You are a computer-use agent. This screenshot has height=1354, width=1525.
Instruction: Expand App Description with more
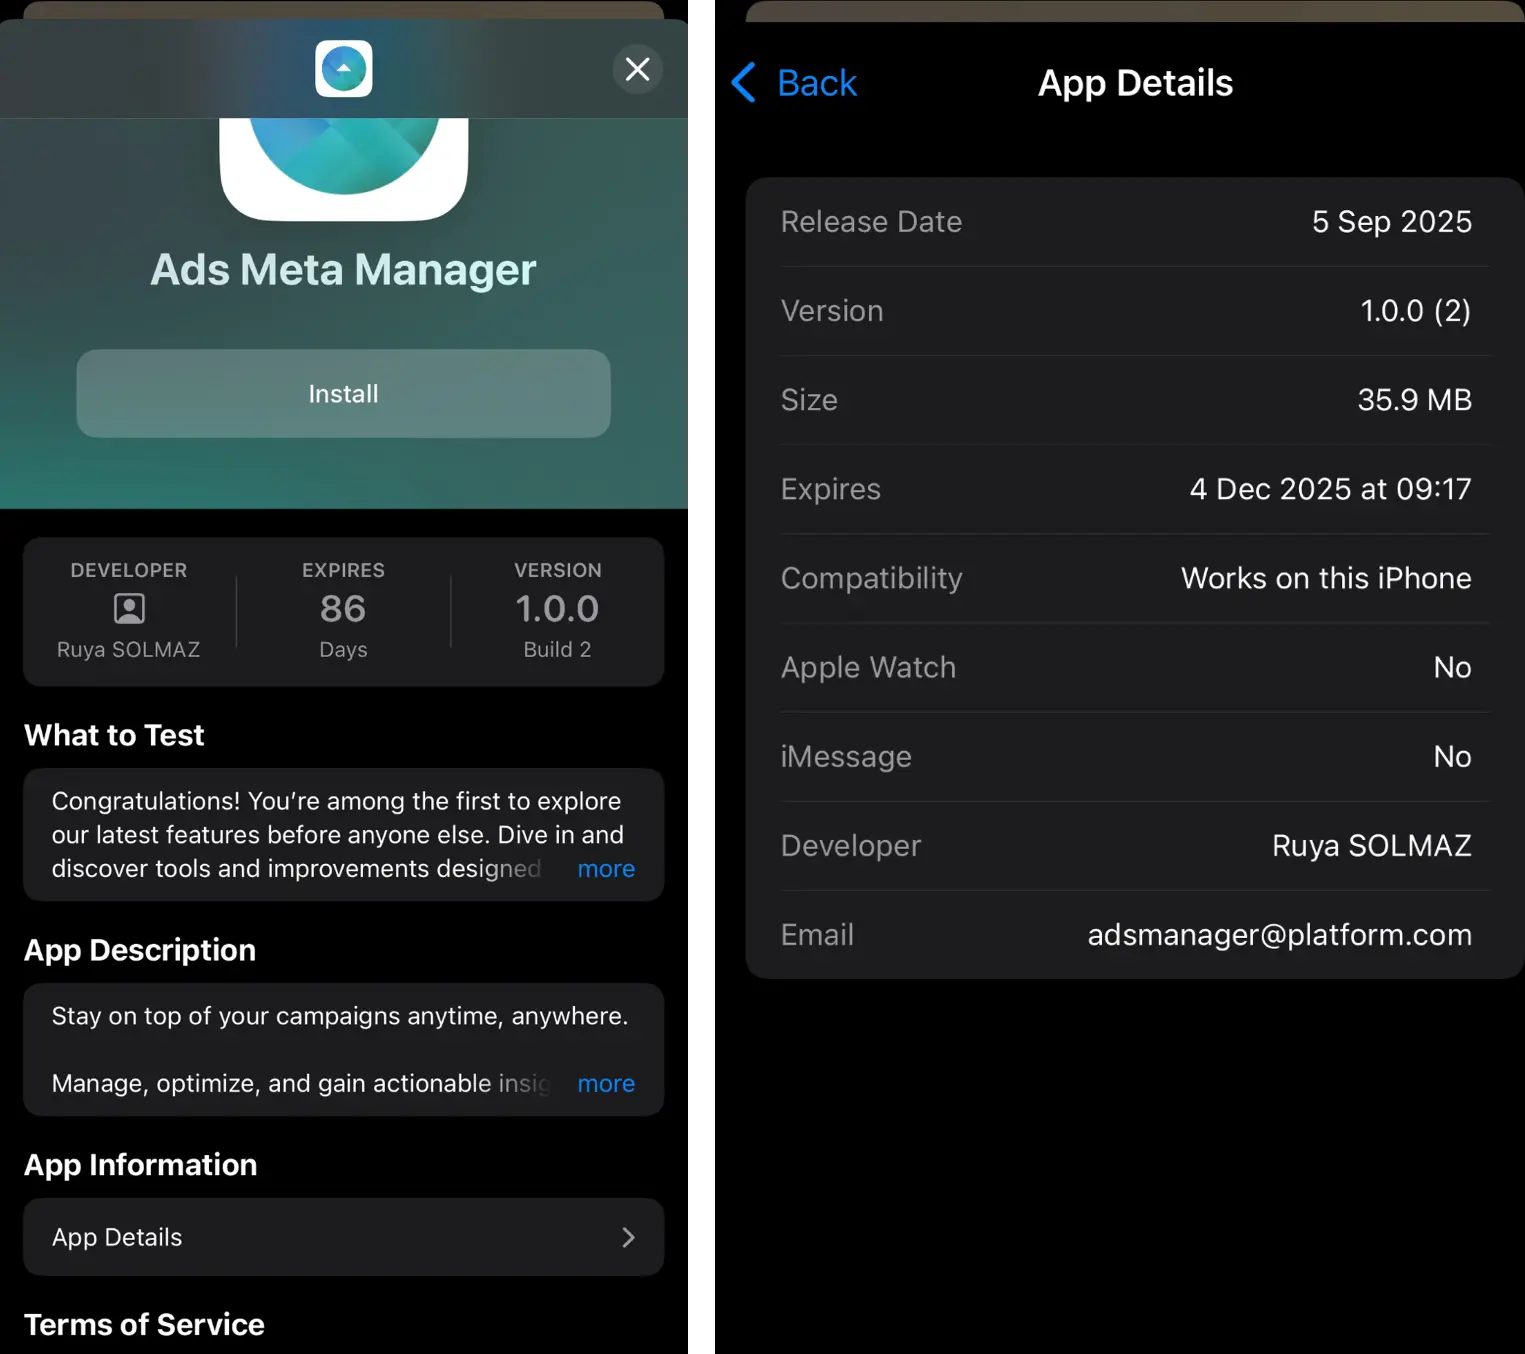[x=606, y=1084]
